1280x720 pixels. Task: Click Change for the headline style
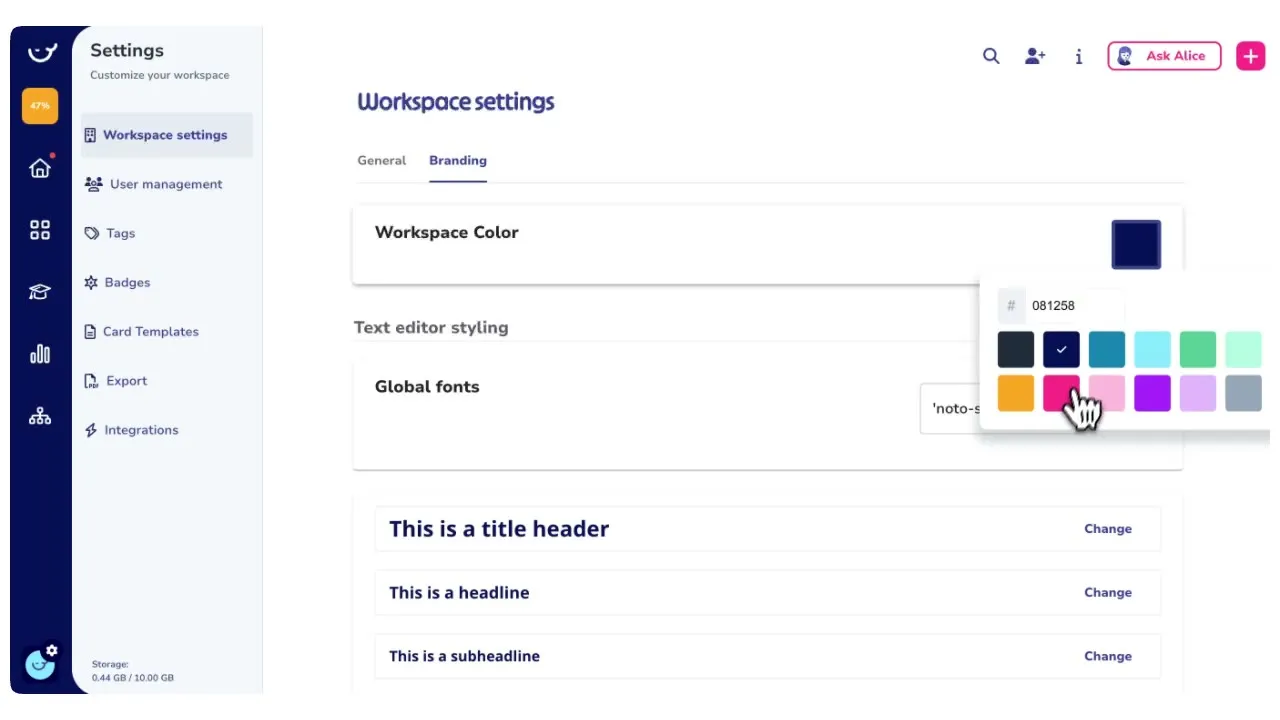click(x=1108, y=592)
